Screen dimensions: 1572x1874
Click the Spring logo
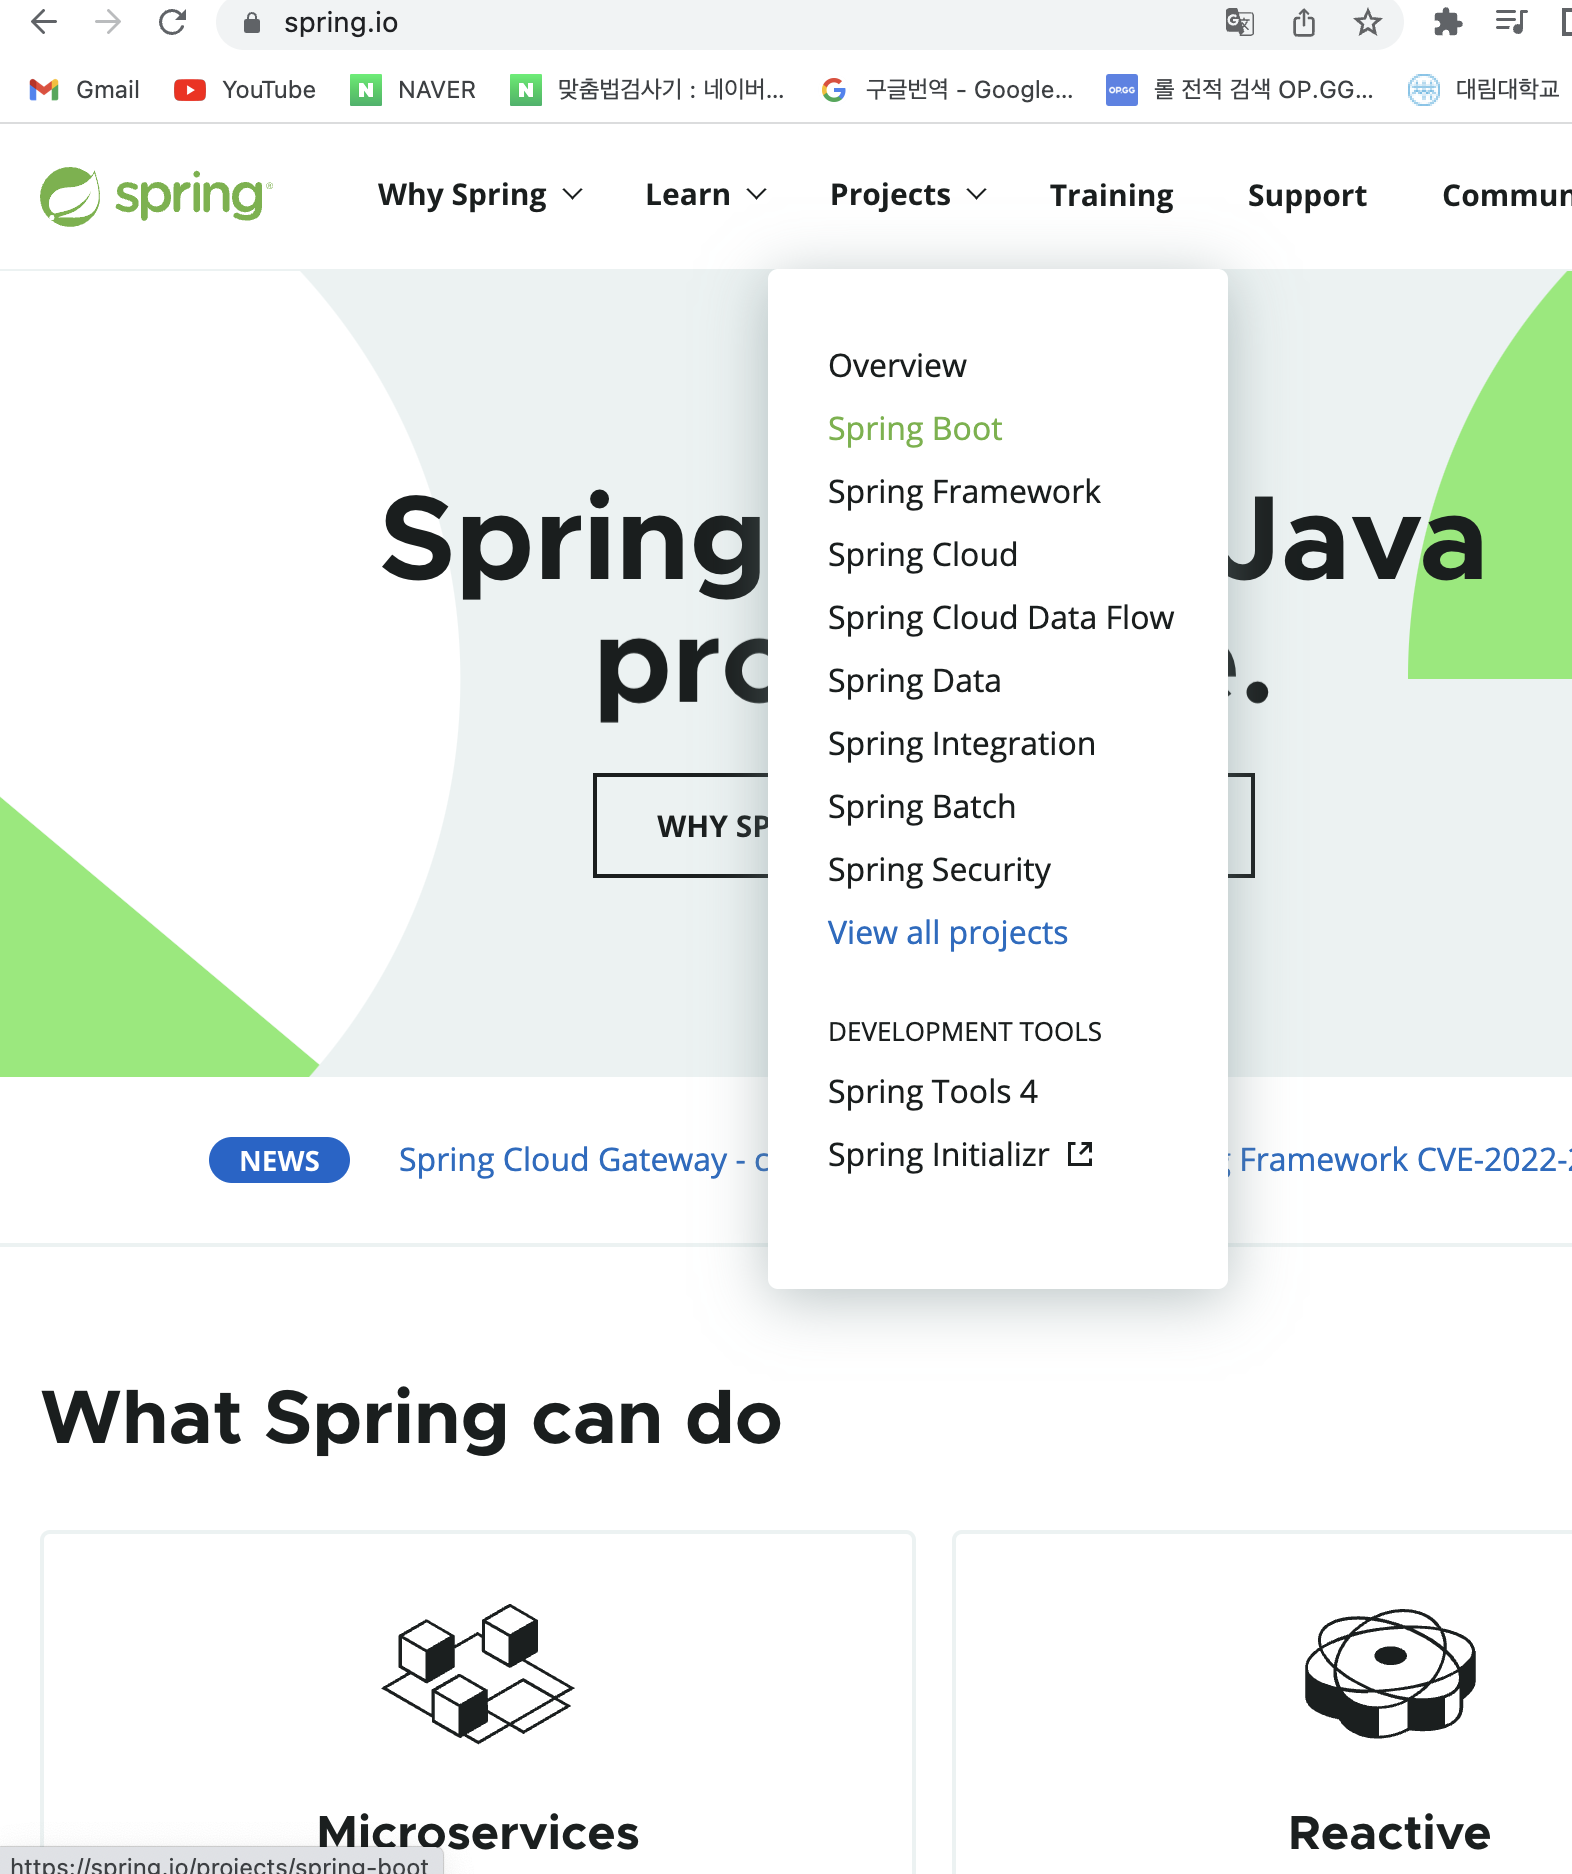(x=156, y=196)
